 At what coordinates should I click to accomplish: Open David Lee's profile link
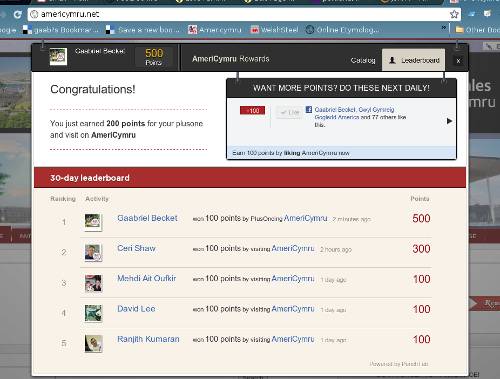136,309
